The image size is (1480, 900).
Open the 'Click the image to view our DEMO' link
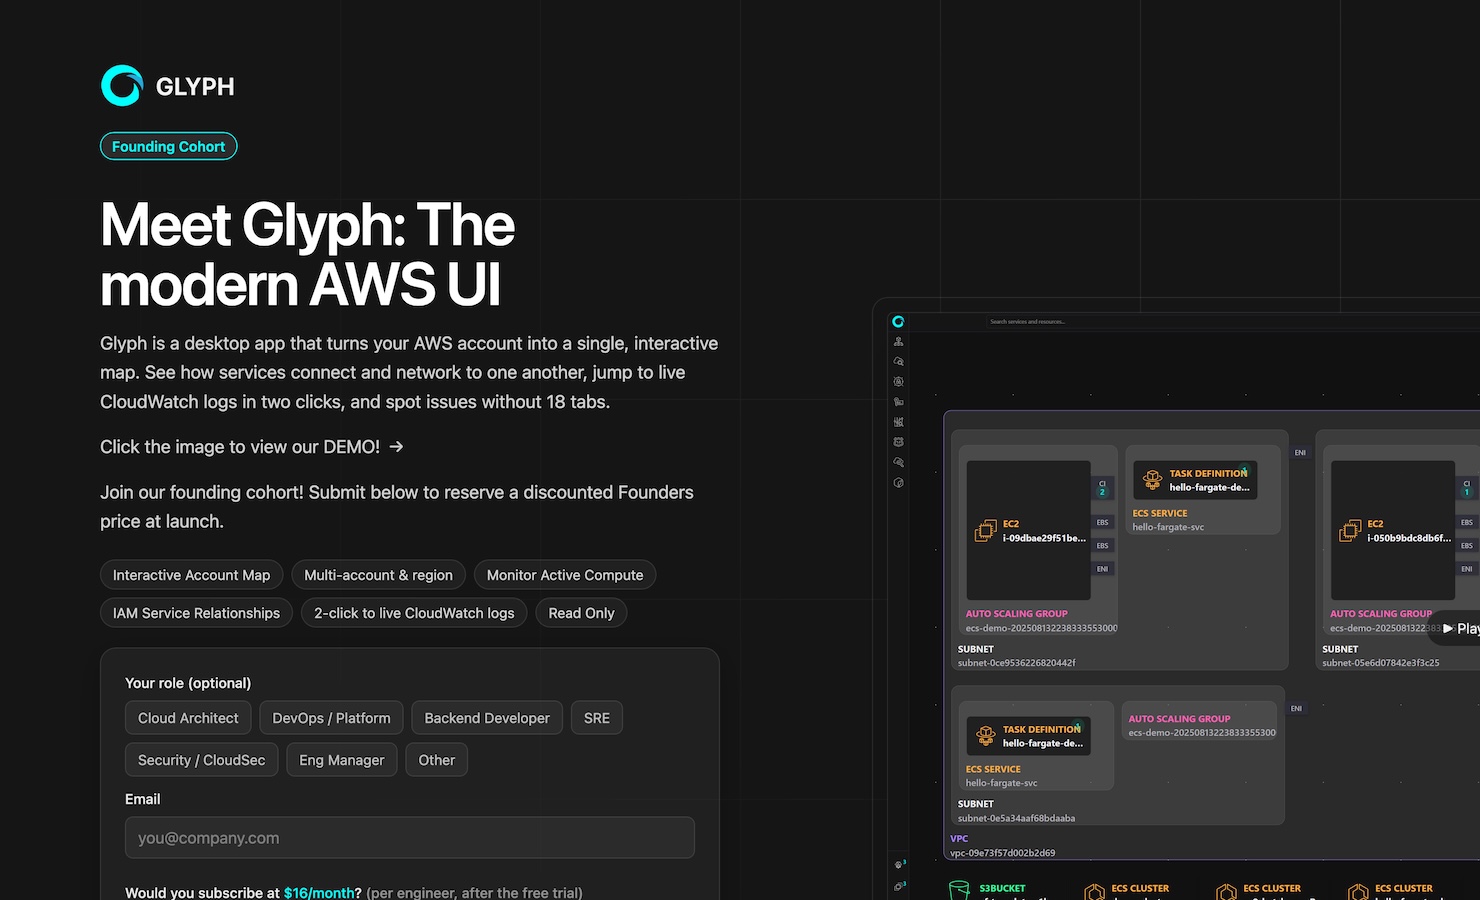click(x=240, y=447)
